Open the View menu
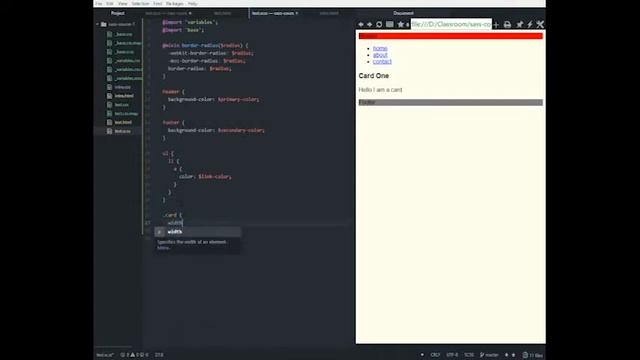This screenshot has width=640, height=360. coord(122,4)
